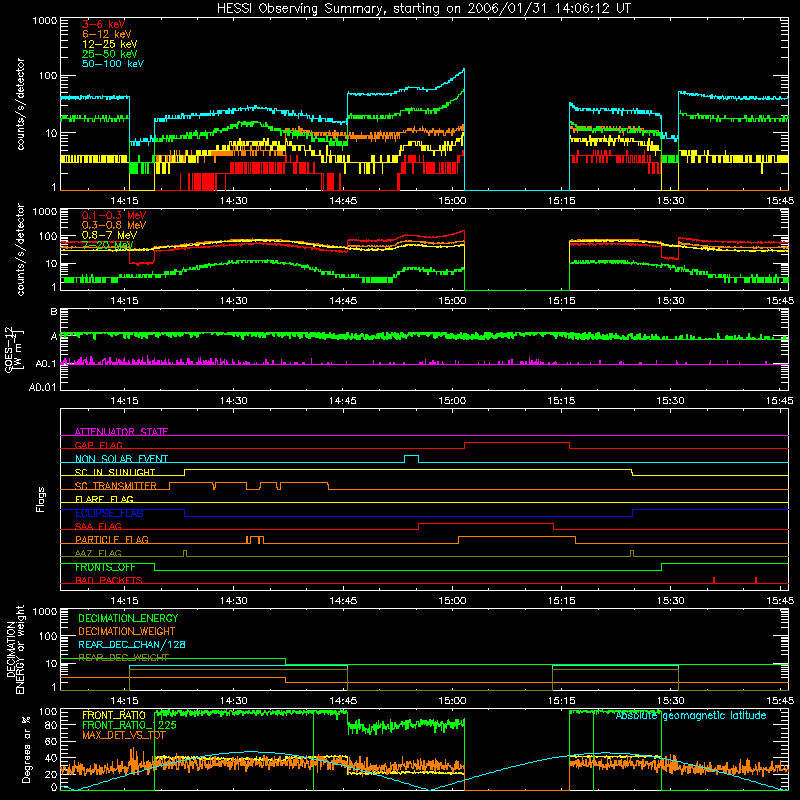The width and height of the screenshot is (800, 800).
Task: Select the BAD_PACKETS flag label
Action: pyautogui.click(x=109, y=580)
